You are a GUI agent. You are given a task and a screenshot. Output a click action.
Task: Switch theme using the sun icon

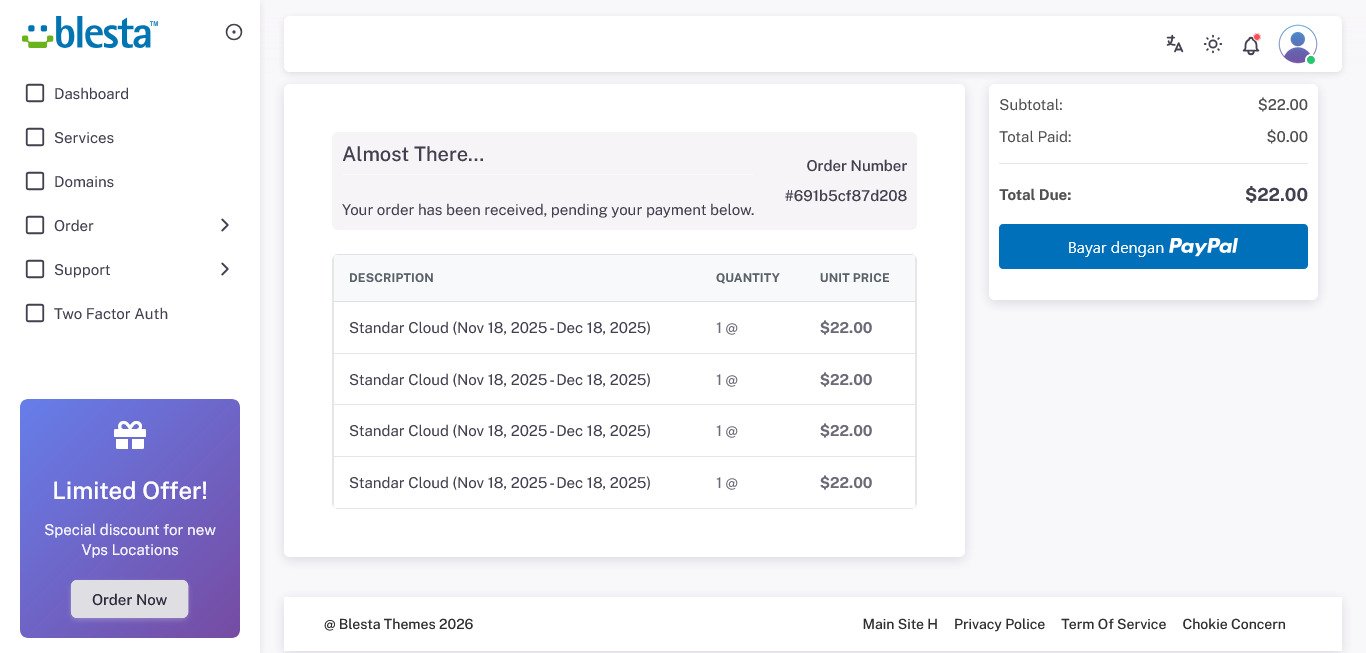click(1213, 44)
